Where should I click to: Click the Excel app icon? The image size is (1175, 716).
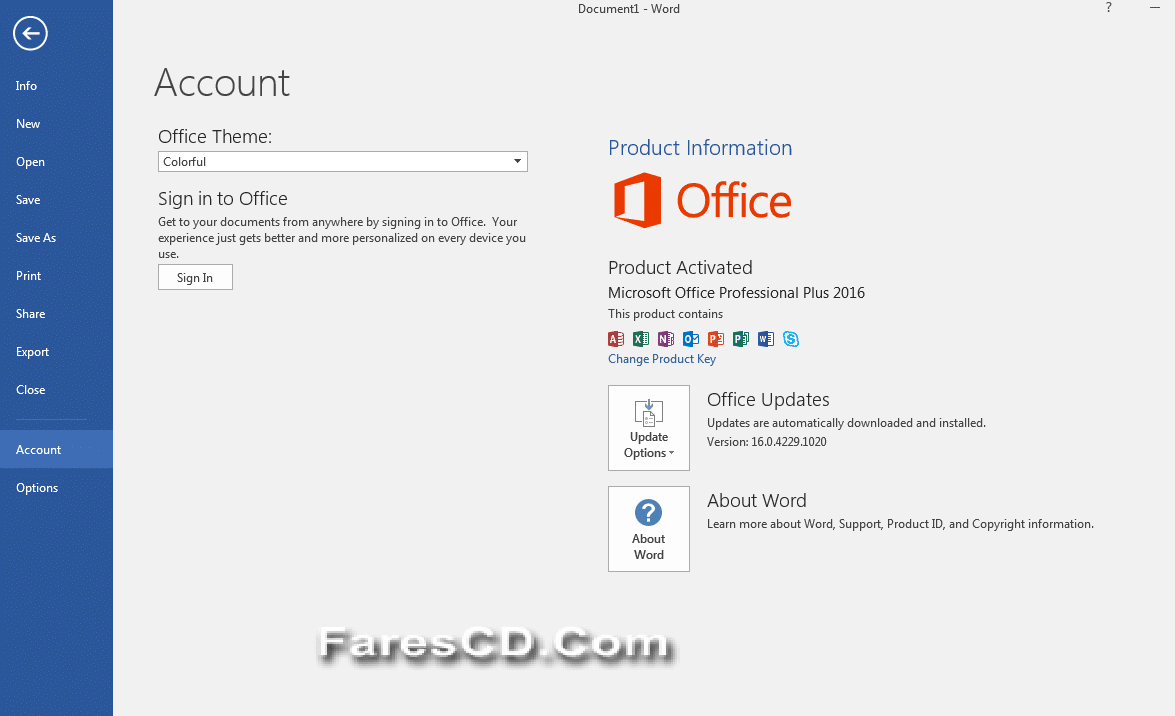click(x=641, y=339)
